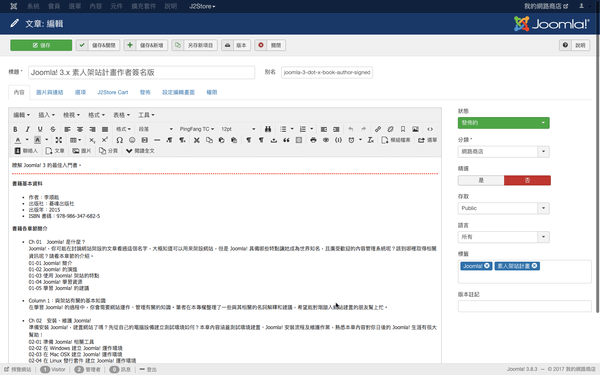The image size is (600, 375).
Task: Clear formatting of selected text
Action: pos(370,140)
